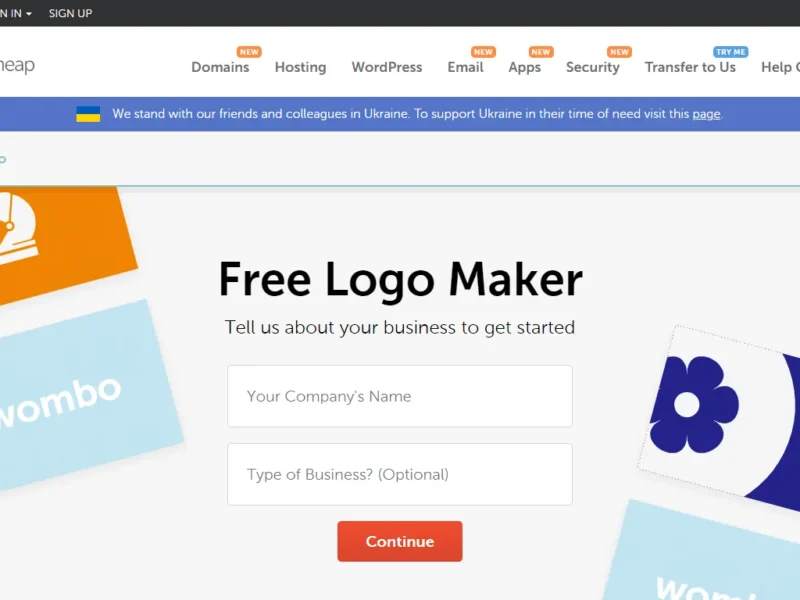Image resolution: width=800 pixels, height=600 pixels.
Task: Open the Security menu item
Action: [593, 67]
